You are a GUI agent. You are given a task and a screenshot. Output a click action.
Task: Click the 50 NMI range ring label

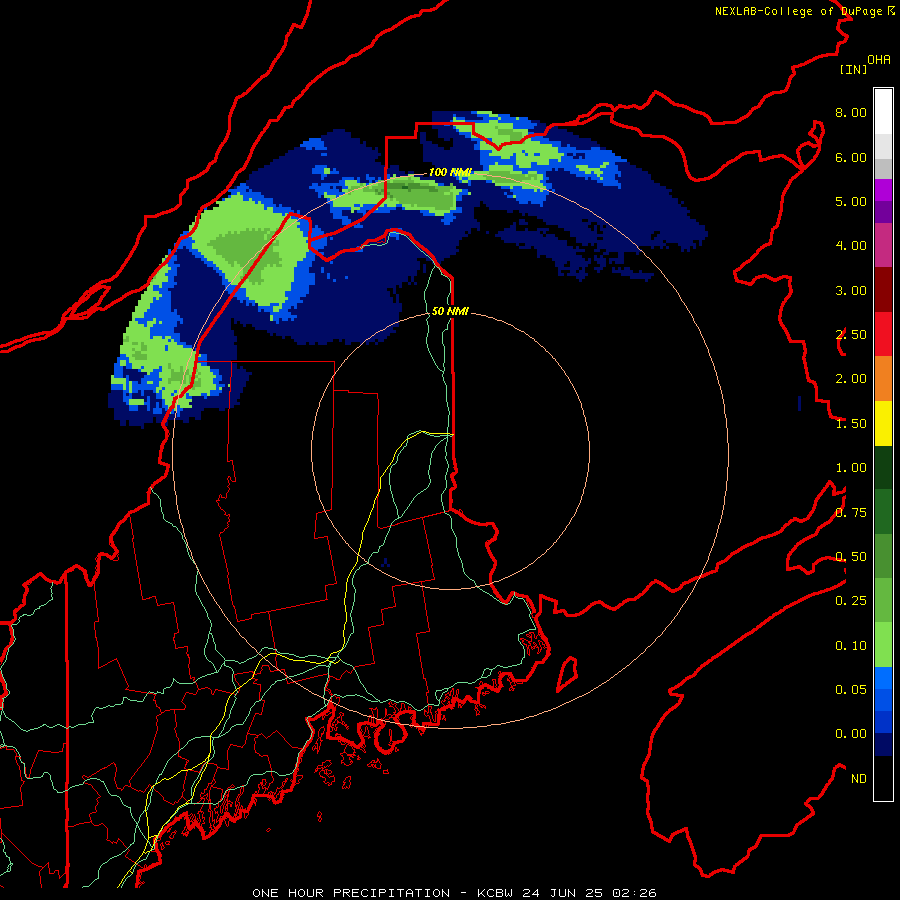coord(450,311)
